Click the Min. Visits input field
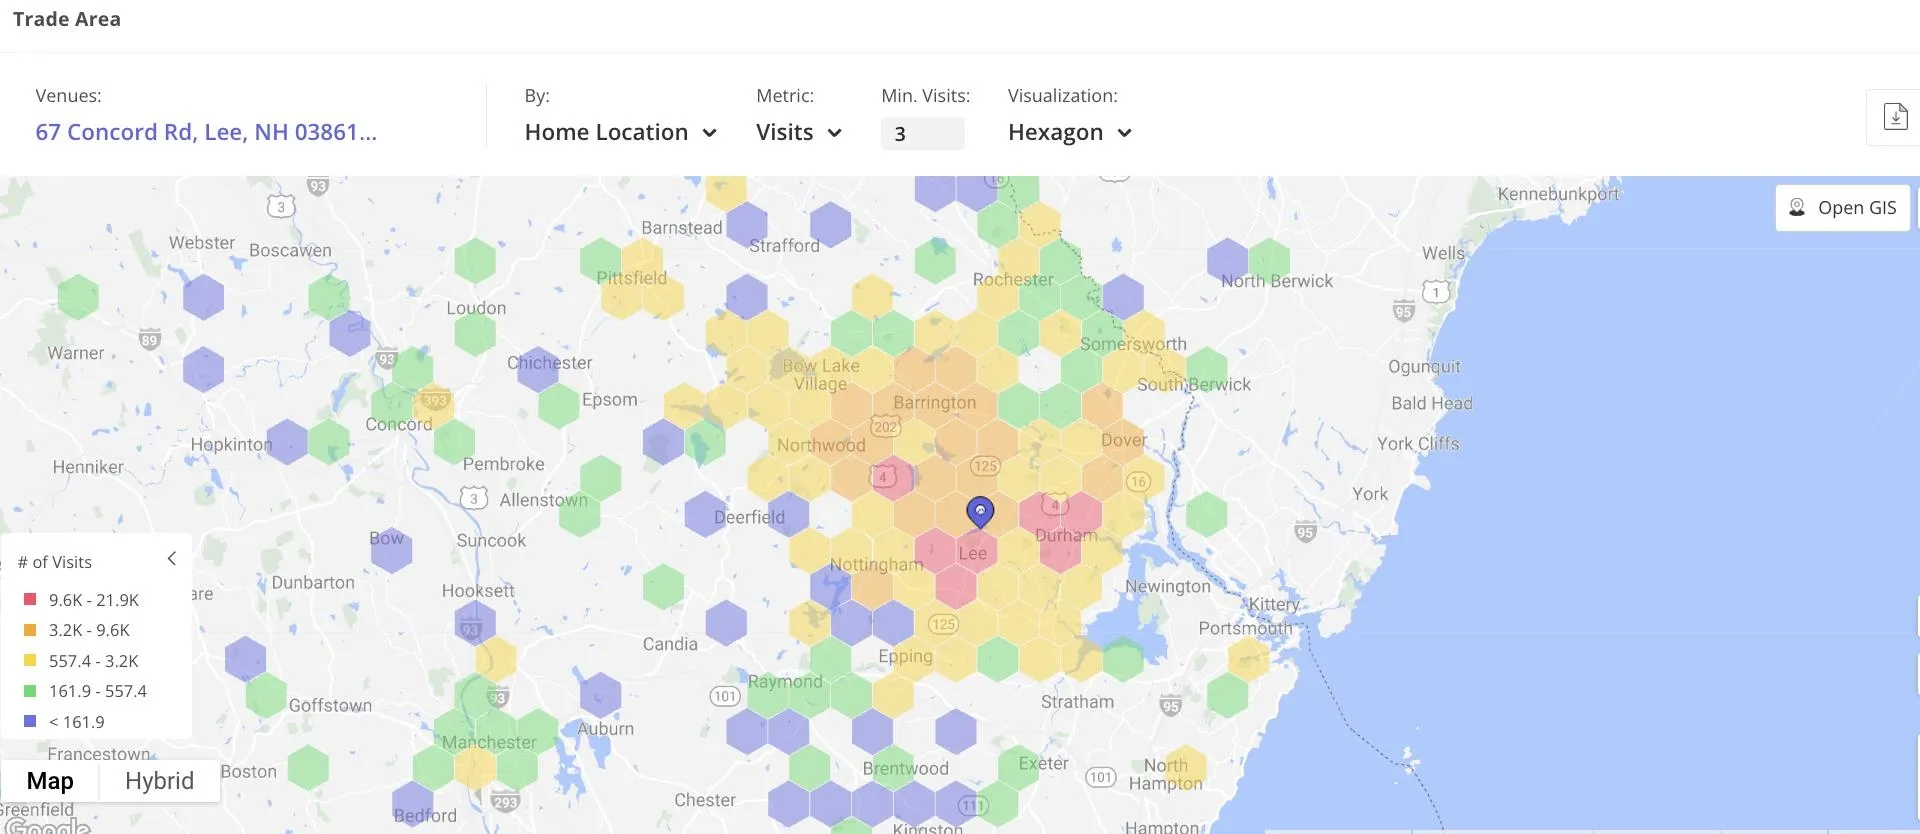Image resolution: width=1920 pixels, height=834 pixels. tap(922, 133)
